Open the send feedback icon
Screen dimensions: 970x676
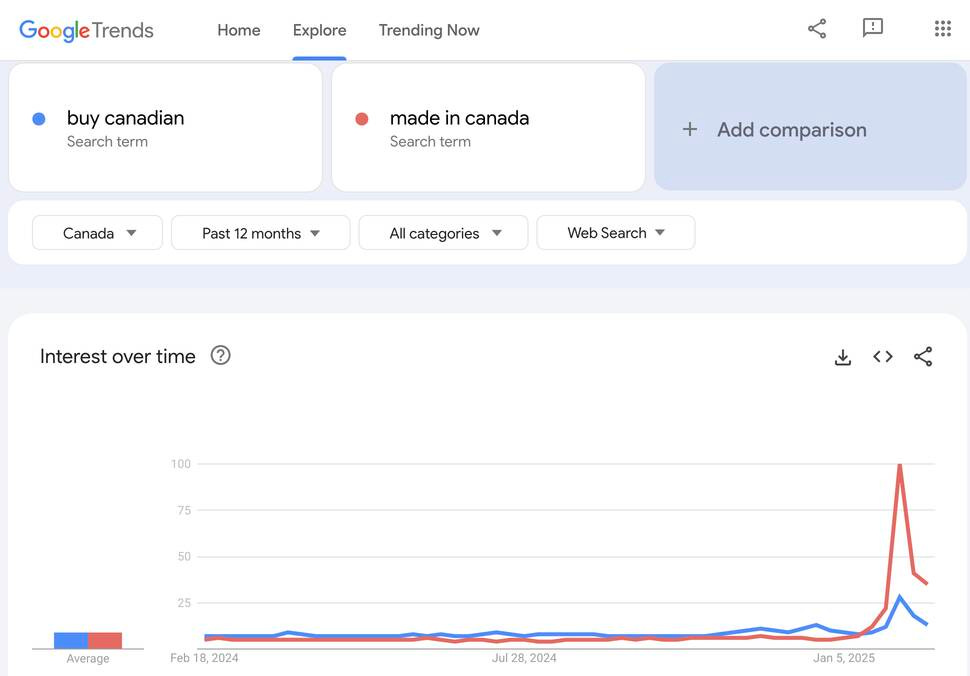(x=872, y=28)
